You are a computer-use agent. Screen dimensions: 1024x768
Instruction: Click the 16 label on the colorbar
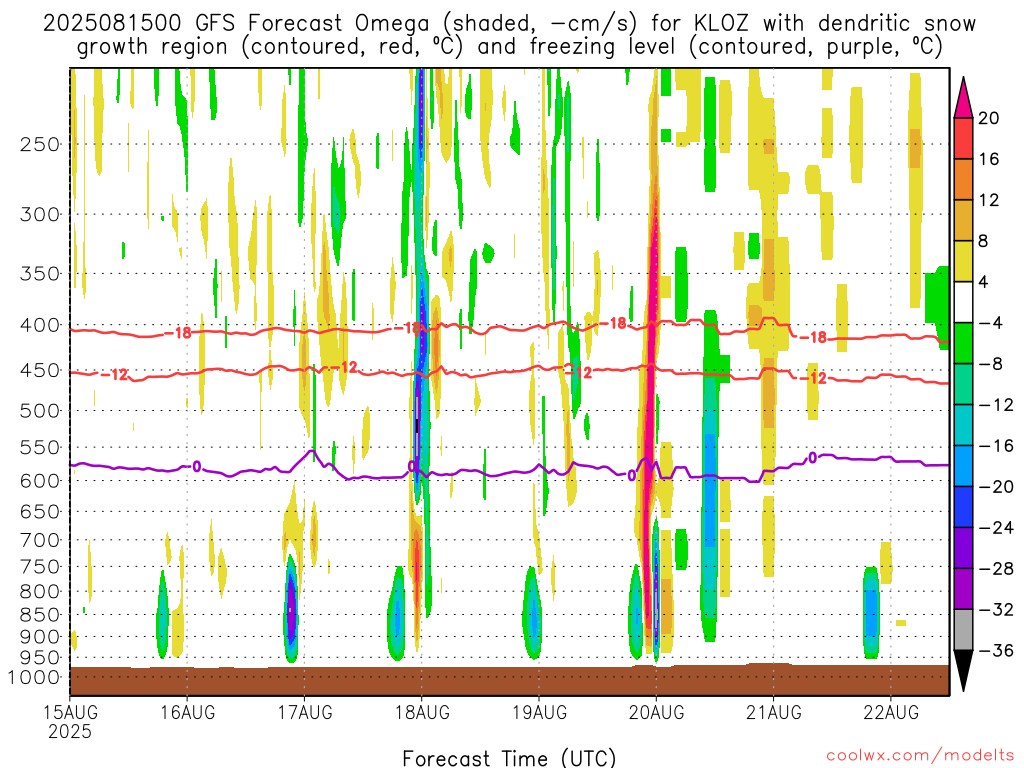(x=989, y=159)
